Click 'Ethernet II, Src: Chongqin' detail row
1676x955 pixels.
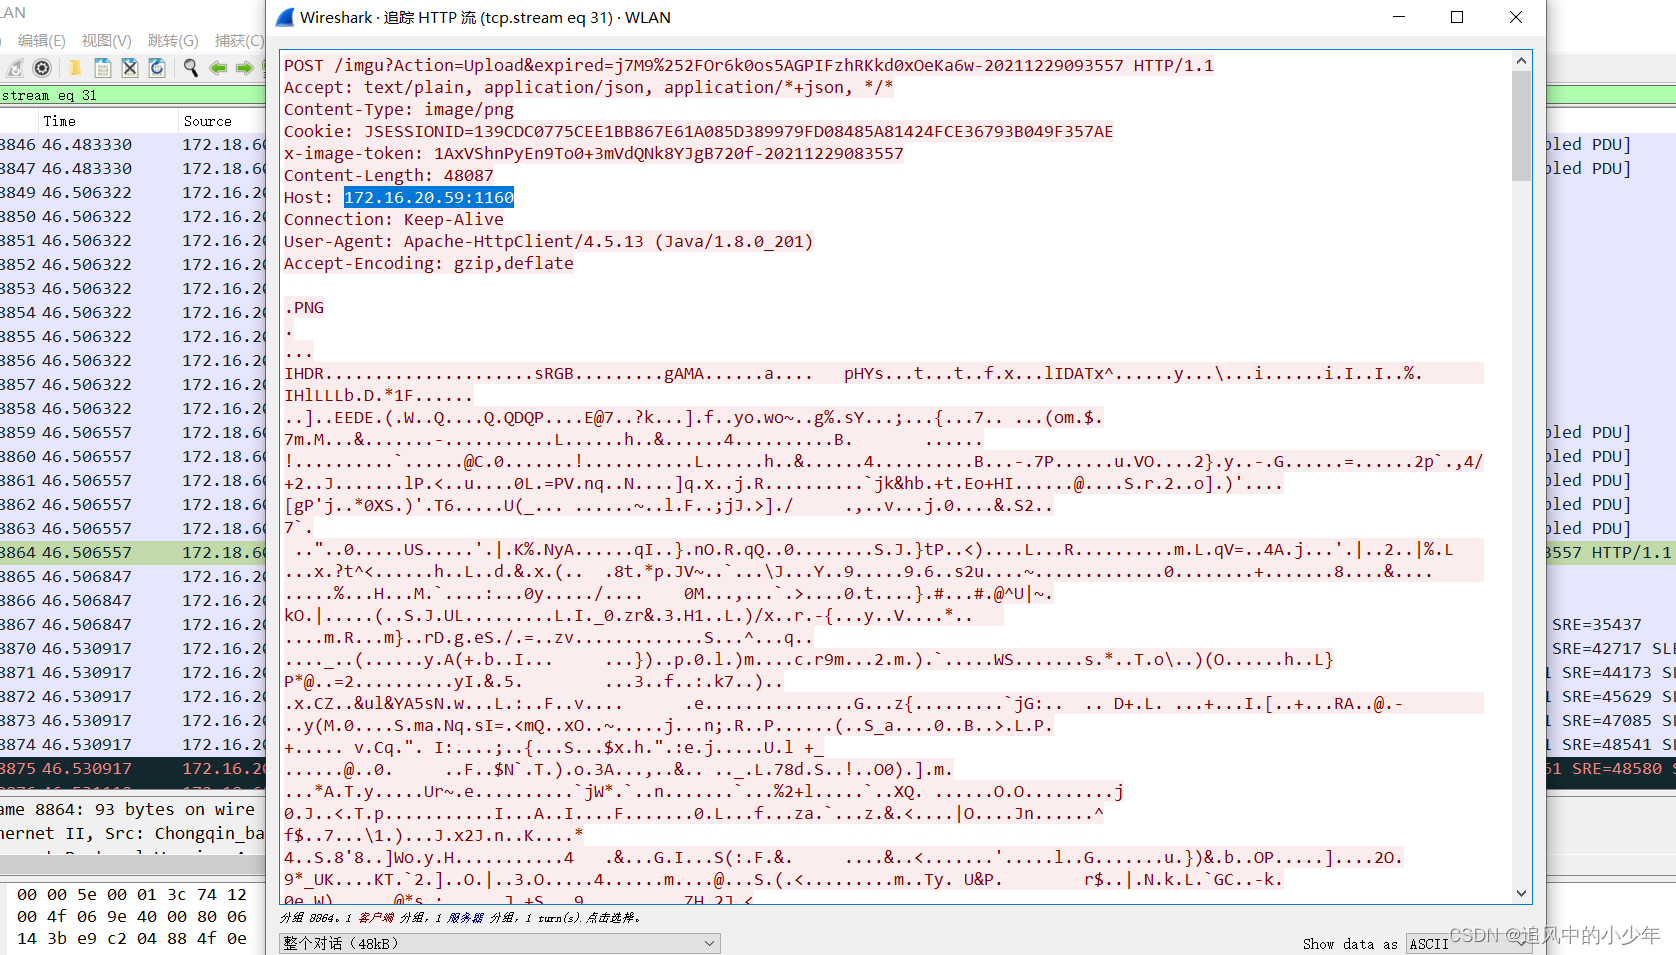click(132, 833)
